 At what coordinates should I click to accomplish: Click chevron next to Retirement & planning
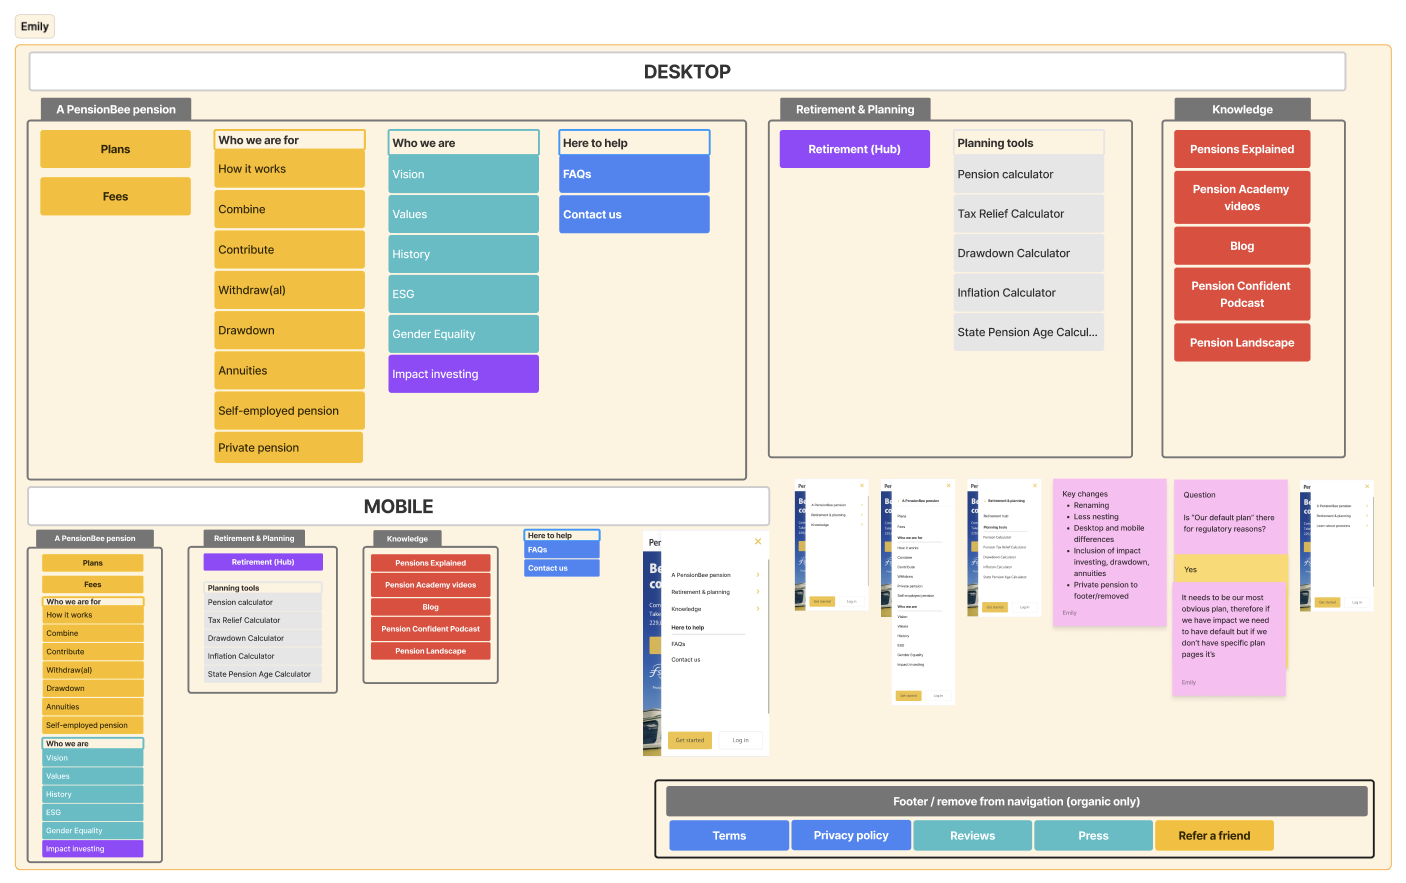tap(758, 592)
